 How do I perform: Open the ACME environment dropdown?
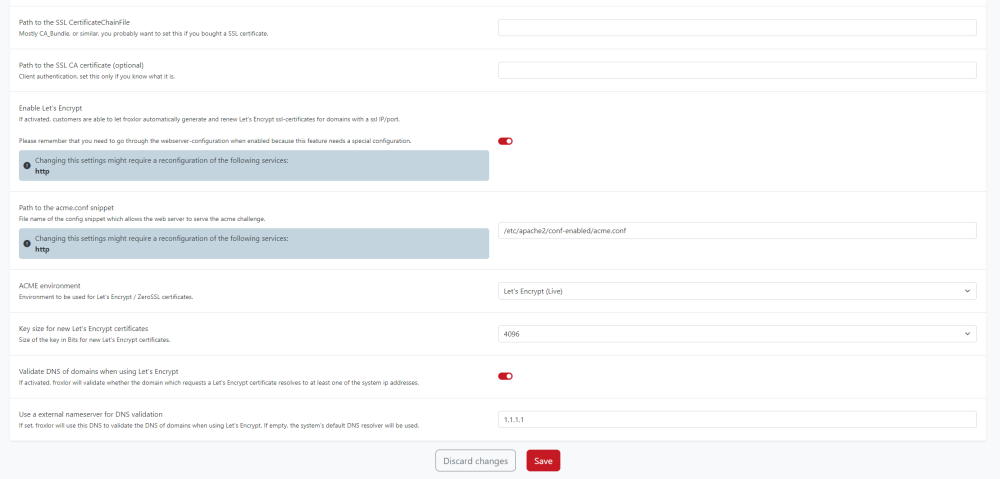click(737, 291)
